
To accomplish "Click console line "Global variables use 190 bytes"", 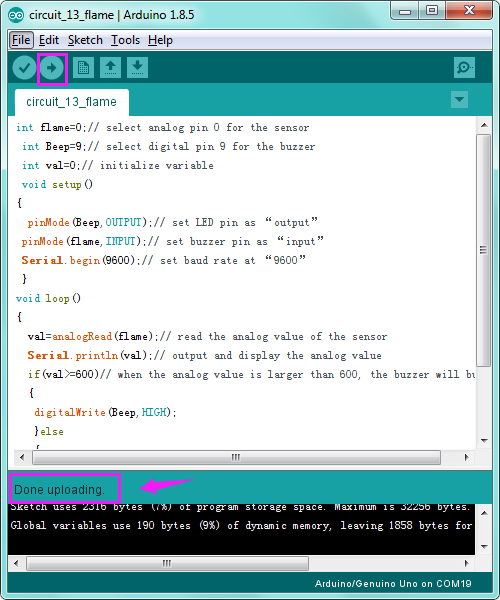I will pos(241,525).
